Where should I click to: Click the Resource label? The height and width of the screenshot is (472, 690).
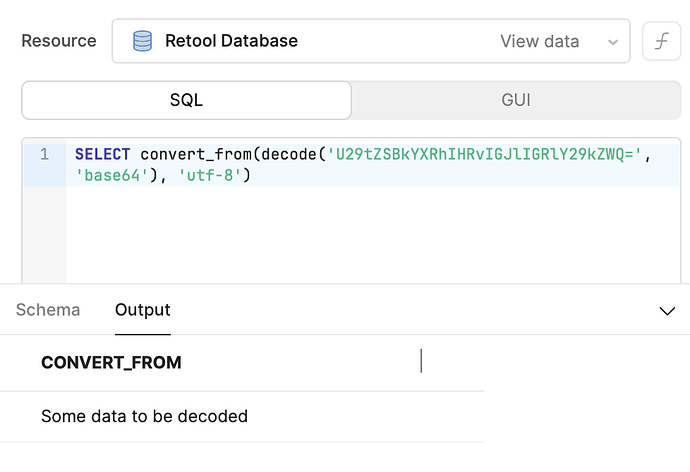pyautogui.click(x=59, y=41)
